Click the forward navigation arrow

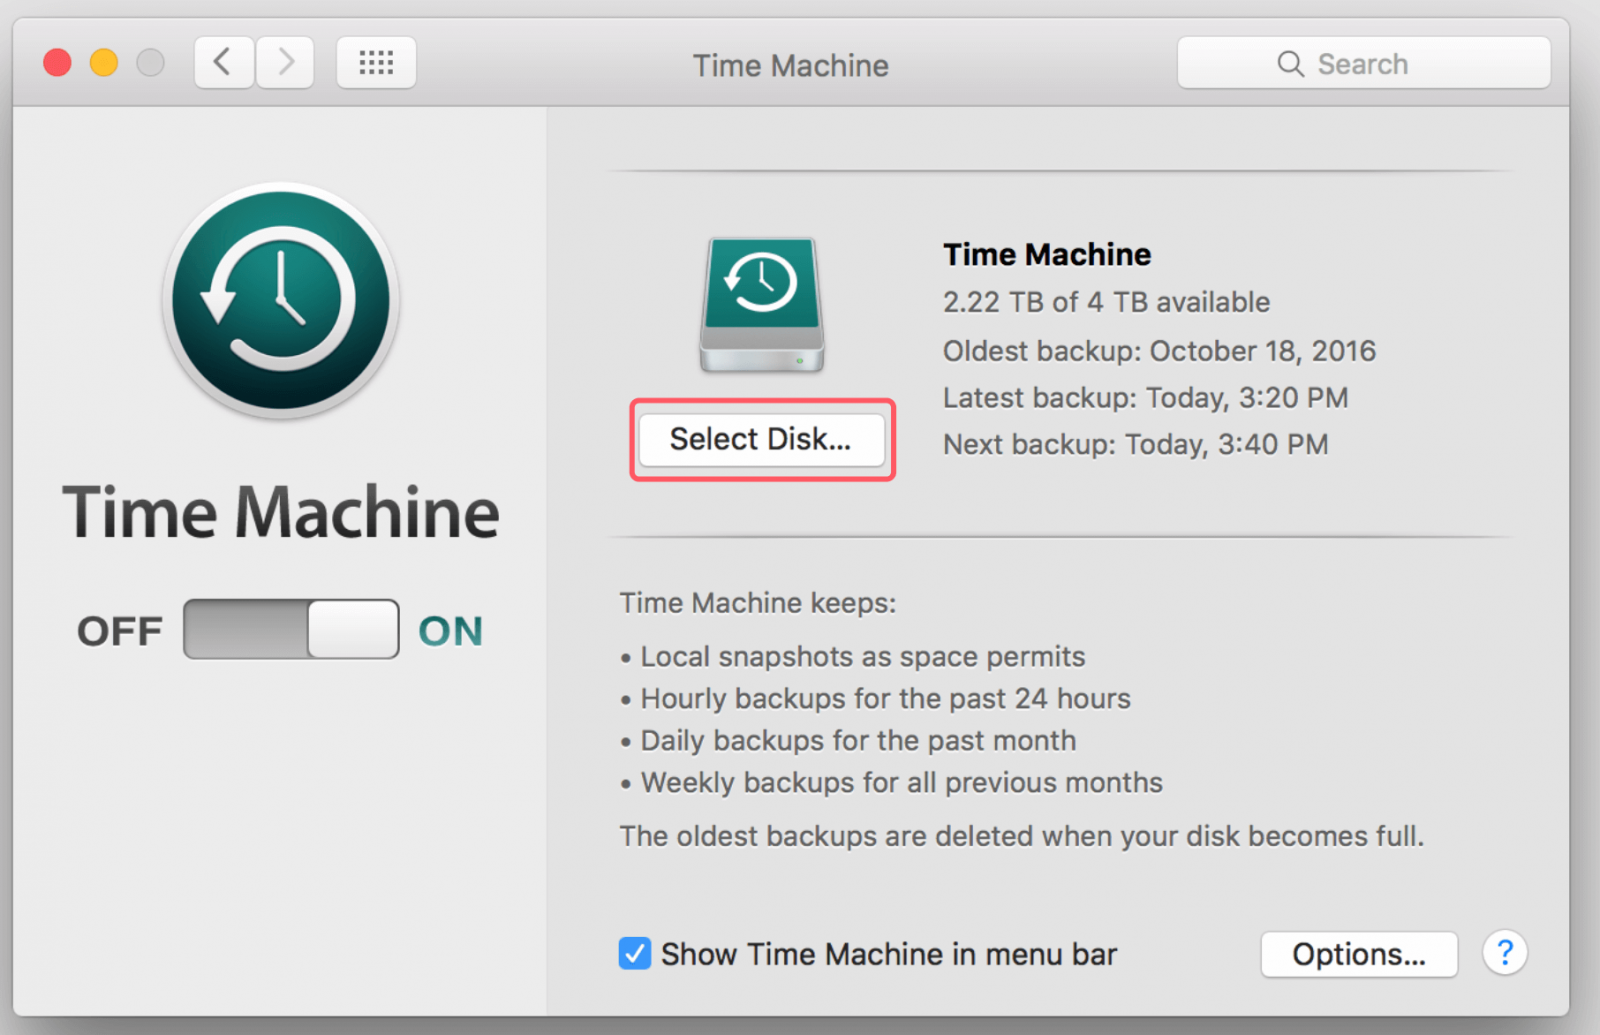[x=285, y=62]
